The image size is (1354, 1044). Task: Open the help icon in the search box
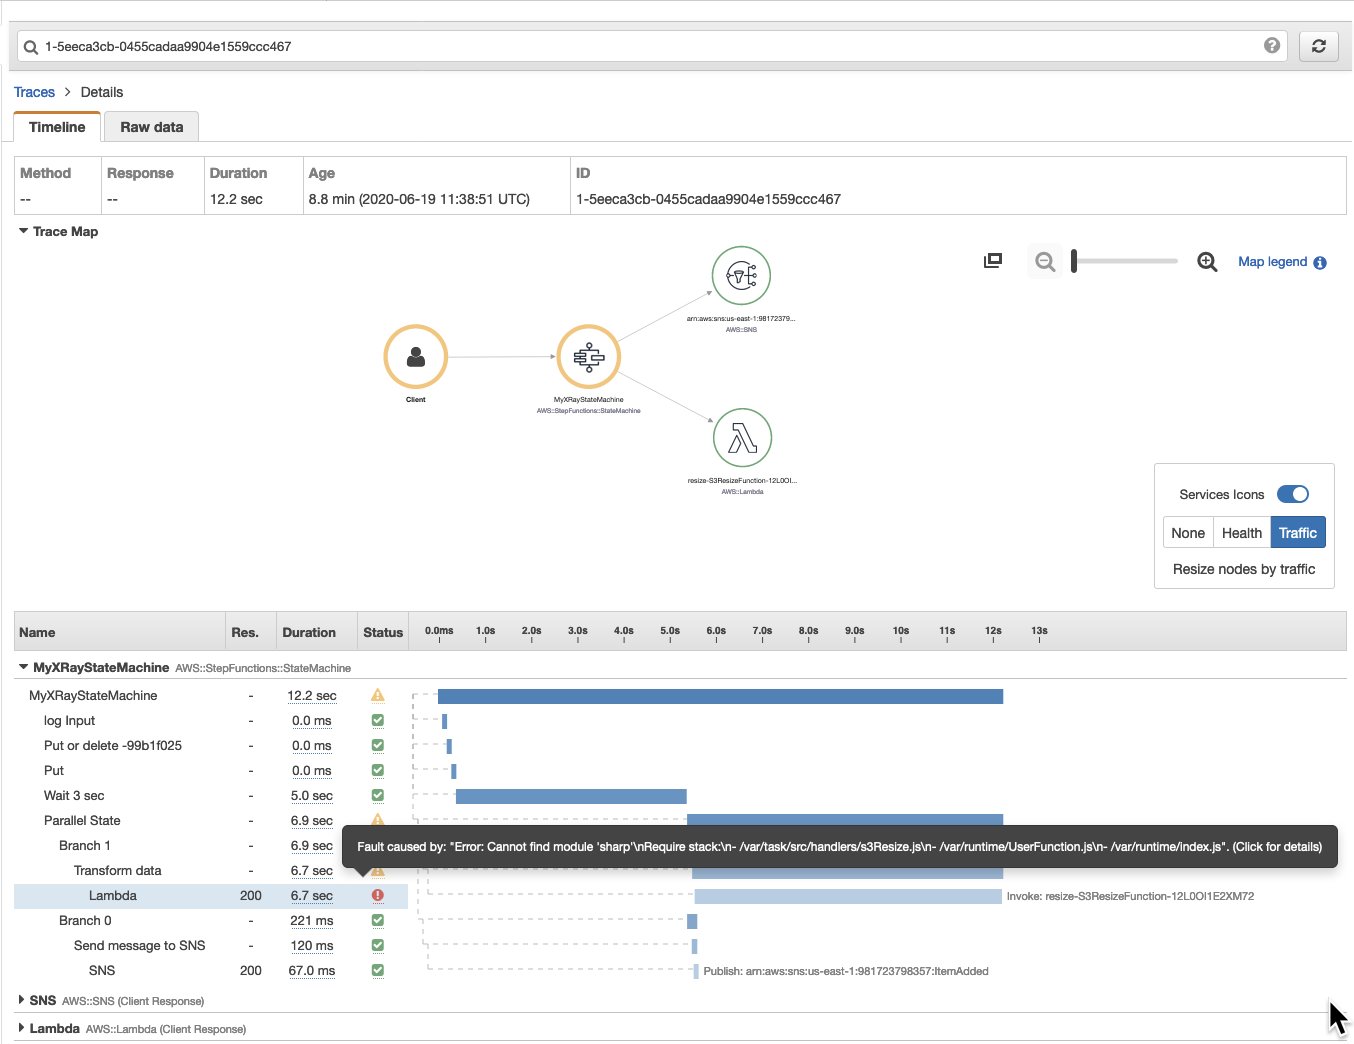1272,45
